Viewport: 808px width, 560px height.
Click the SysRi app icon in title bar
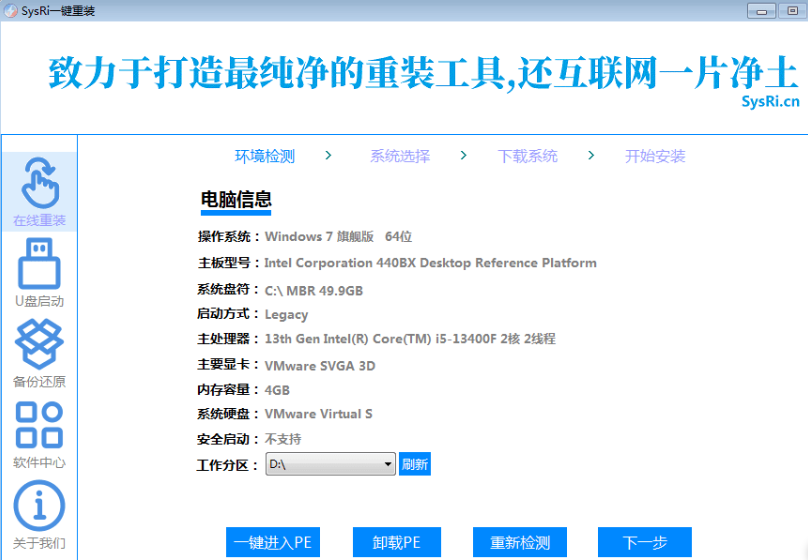(10, 11)
